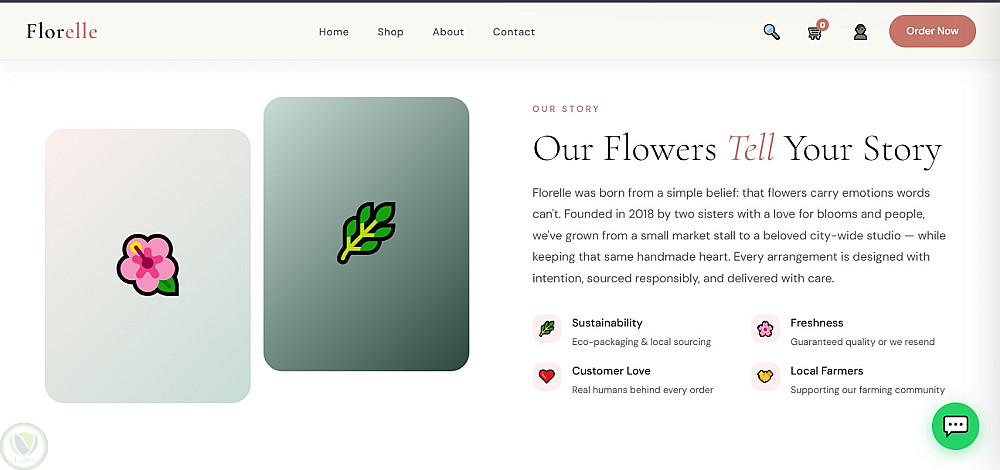Open the search magnifier icon

coord(771,32)
